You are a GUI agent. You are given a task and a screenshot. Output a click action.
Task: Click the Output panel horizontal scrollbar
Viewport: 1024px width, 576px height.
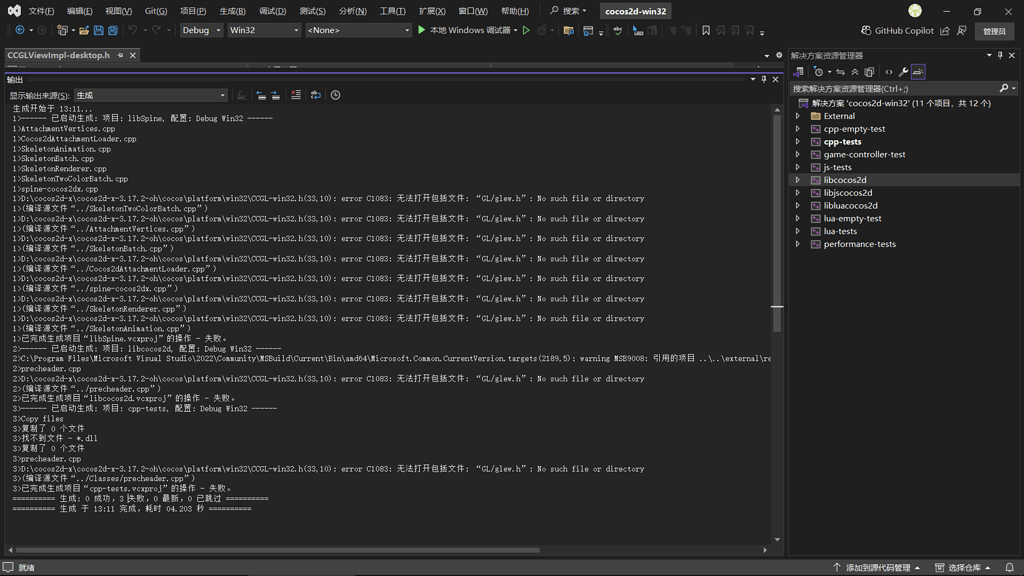coord(280,549)
